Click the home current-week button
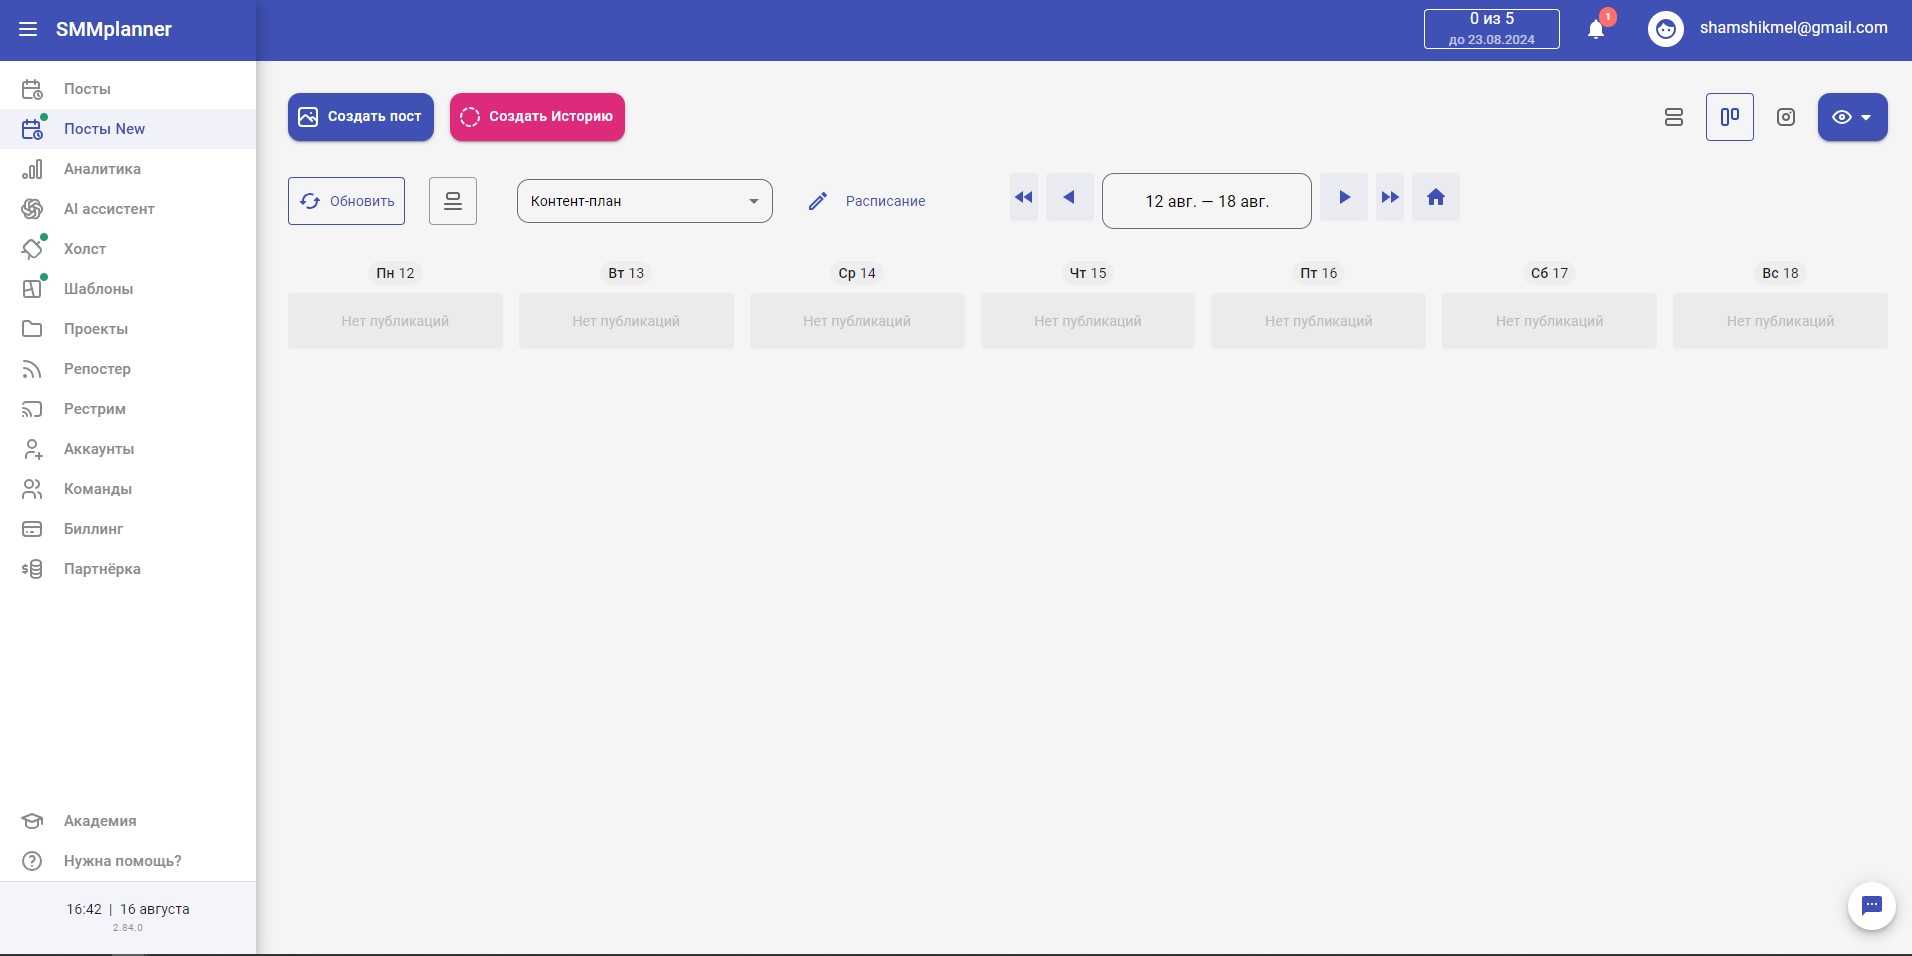The height and width of the screenshot is (956, 1912). [1436, 197]
